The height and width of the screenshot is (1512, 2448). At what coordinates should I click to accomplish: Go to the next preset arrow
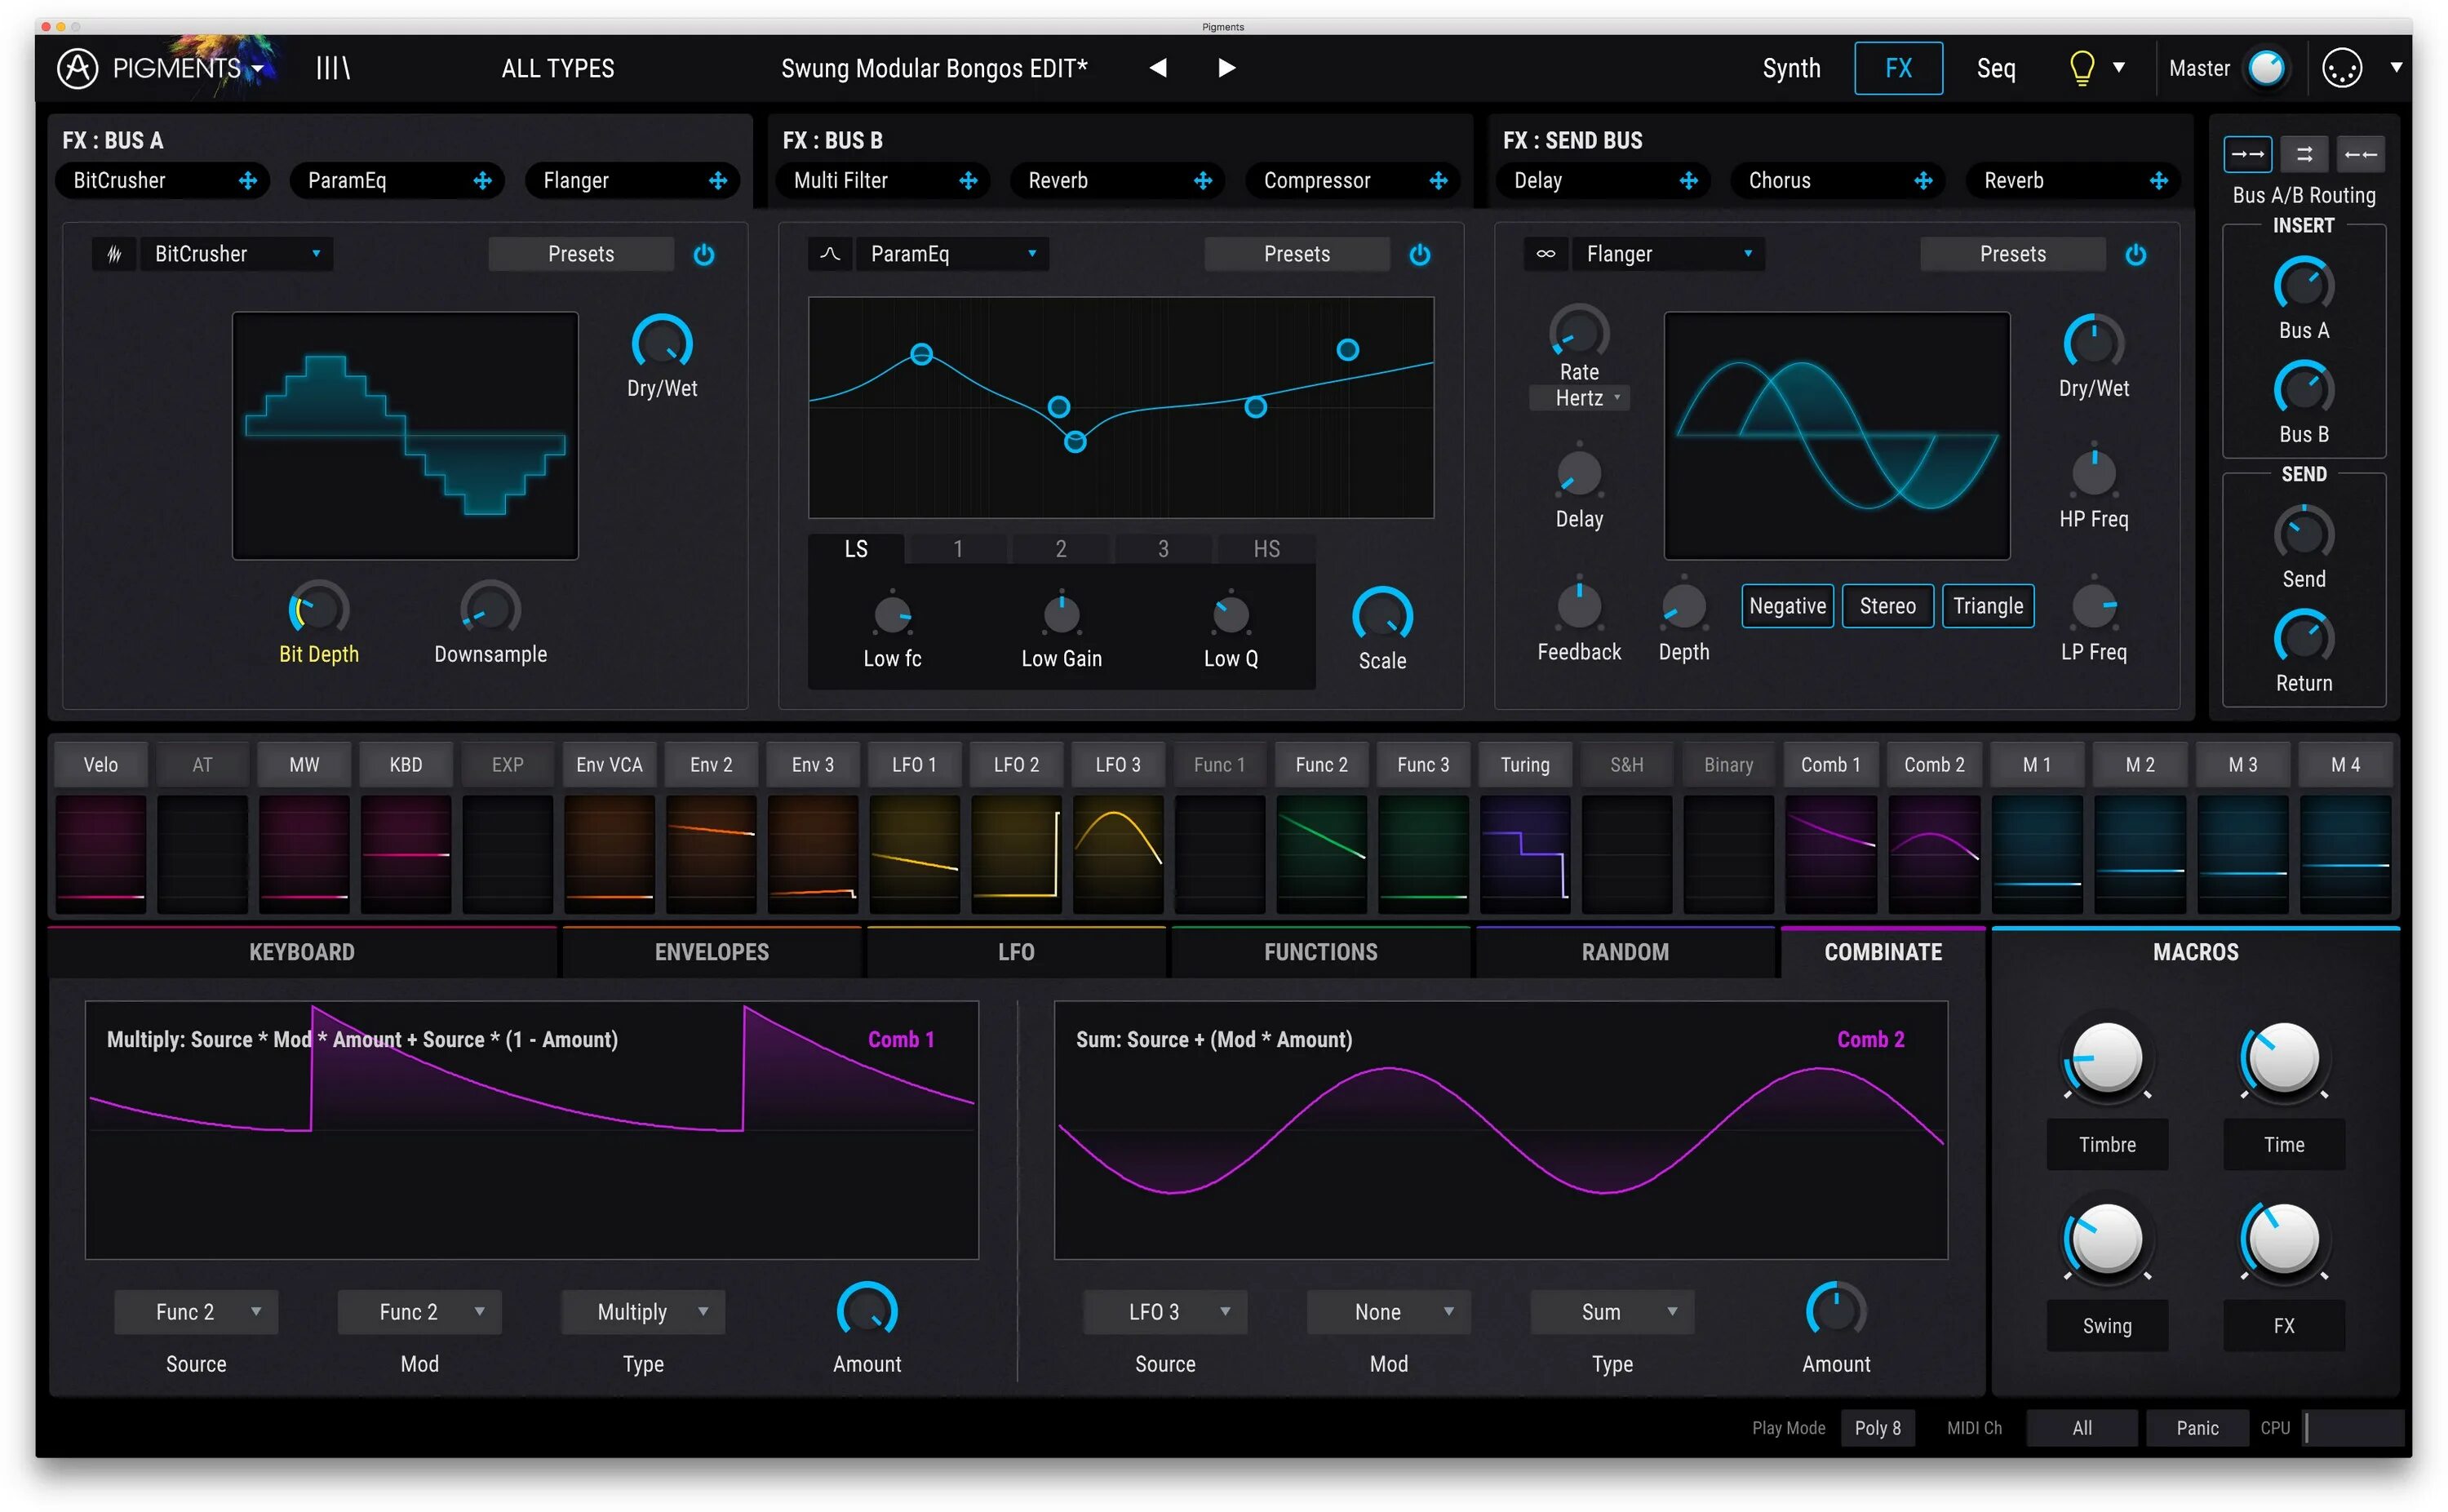coord(1226,68)
